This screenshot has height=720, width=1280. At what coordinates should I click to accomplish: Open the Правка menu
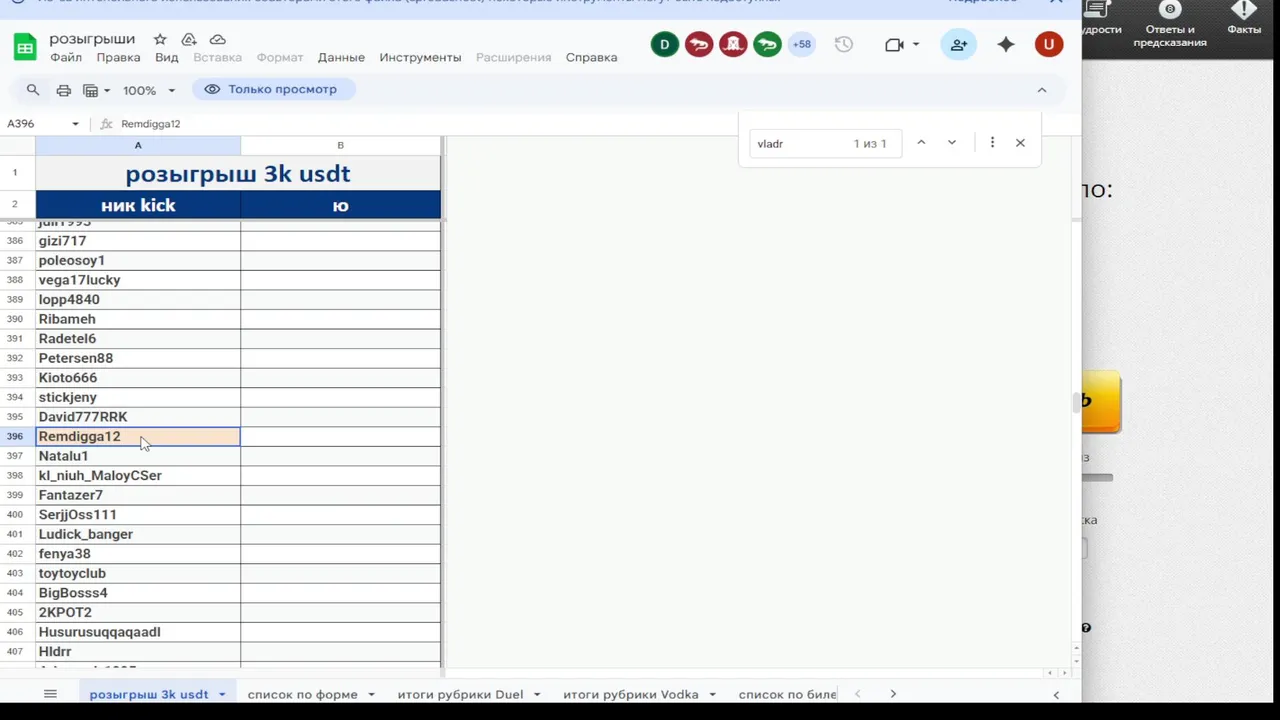118,57
